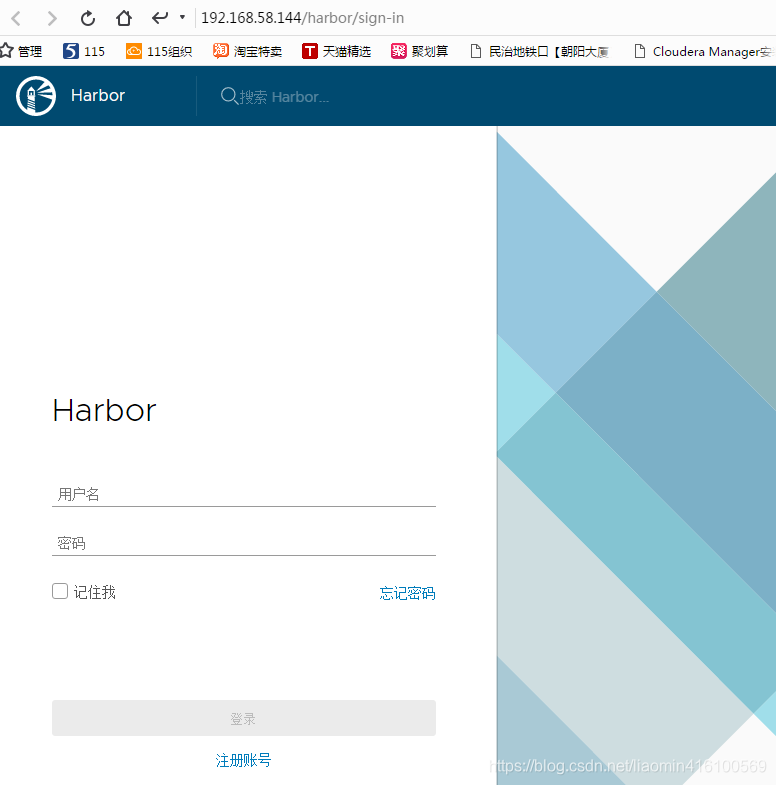Open the 115组织 cloud bookmark icon

point(134,51)
